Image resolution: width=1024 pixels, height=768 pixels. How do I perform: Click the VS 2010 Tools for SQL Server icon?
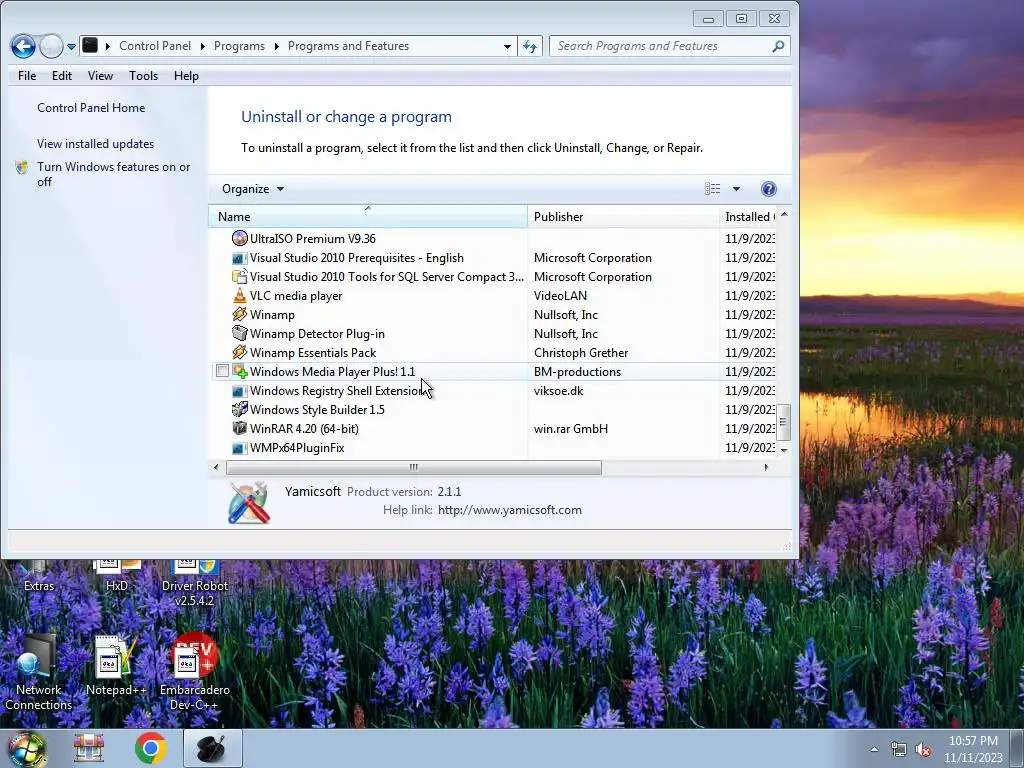240,277
